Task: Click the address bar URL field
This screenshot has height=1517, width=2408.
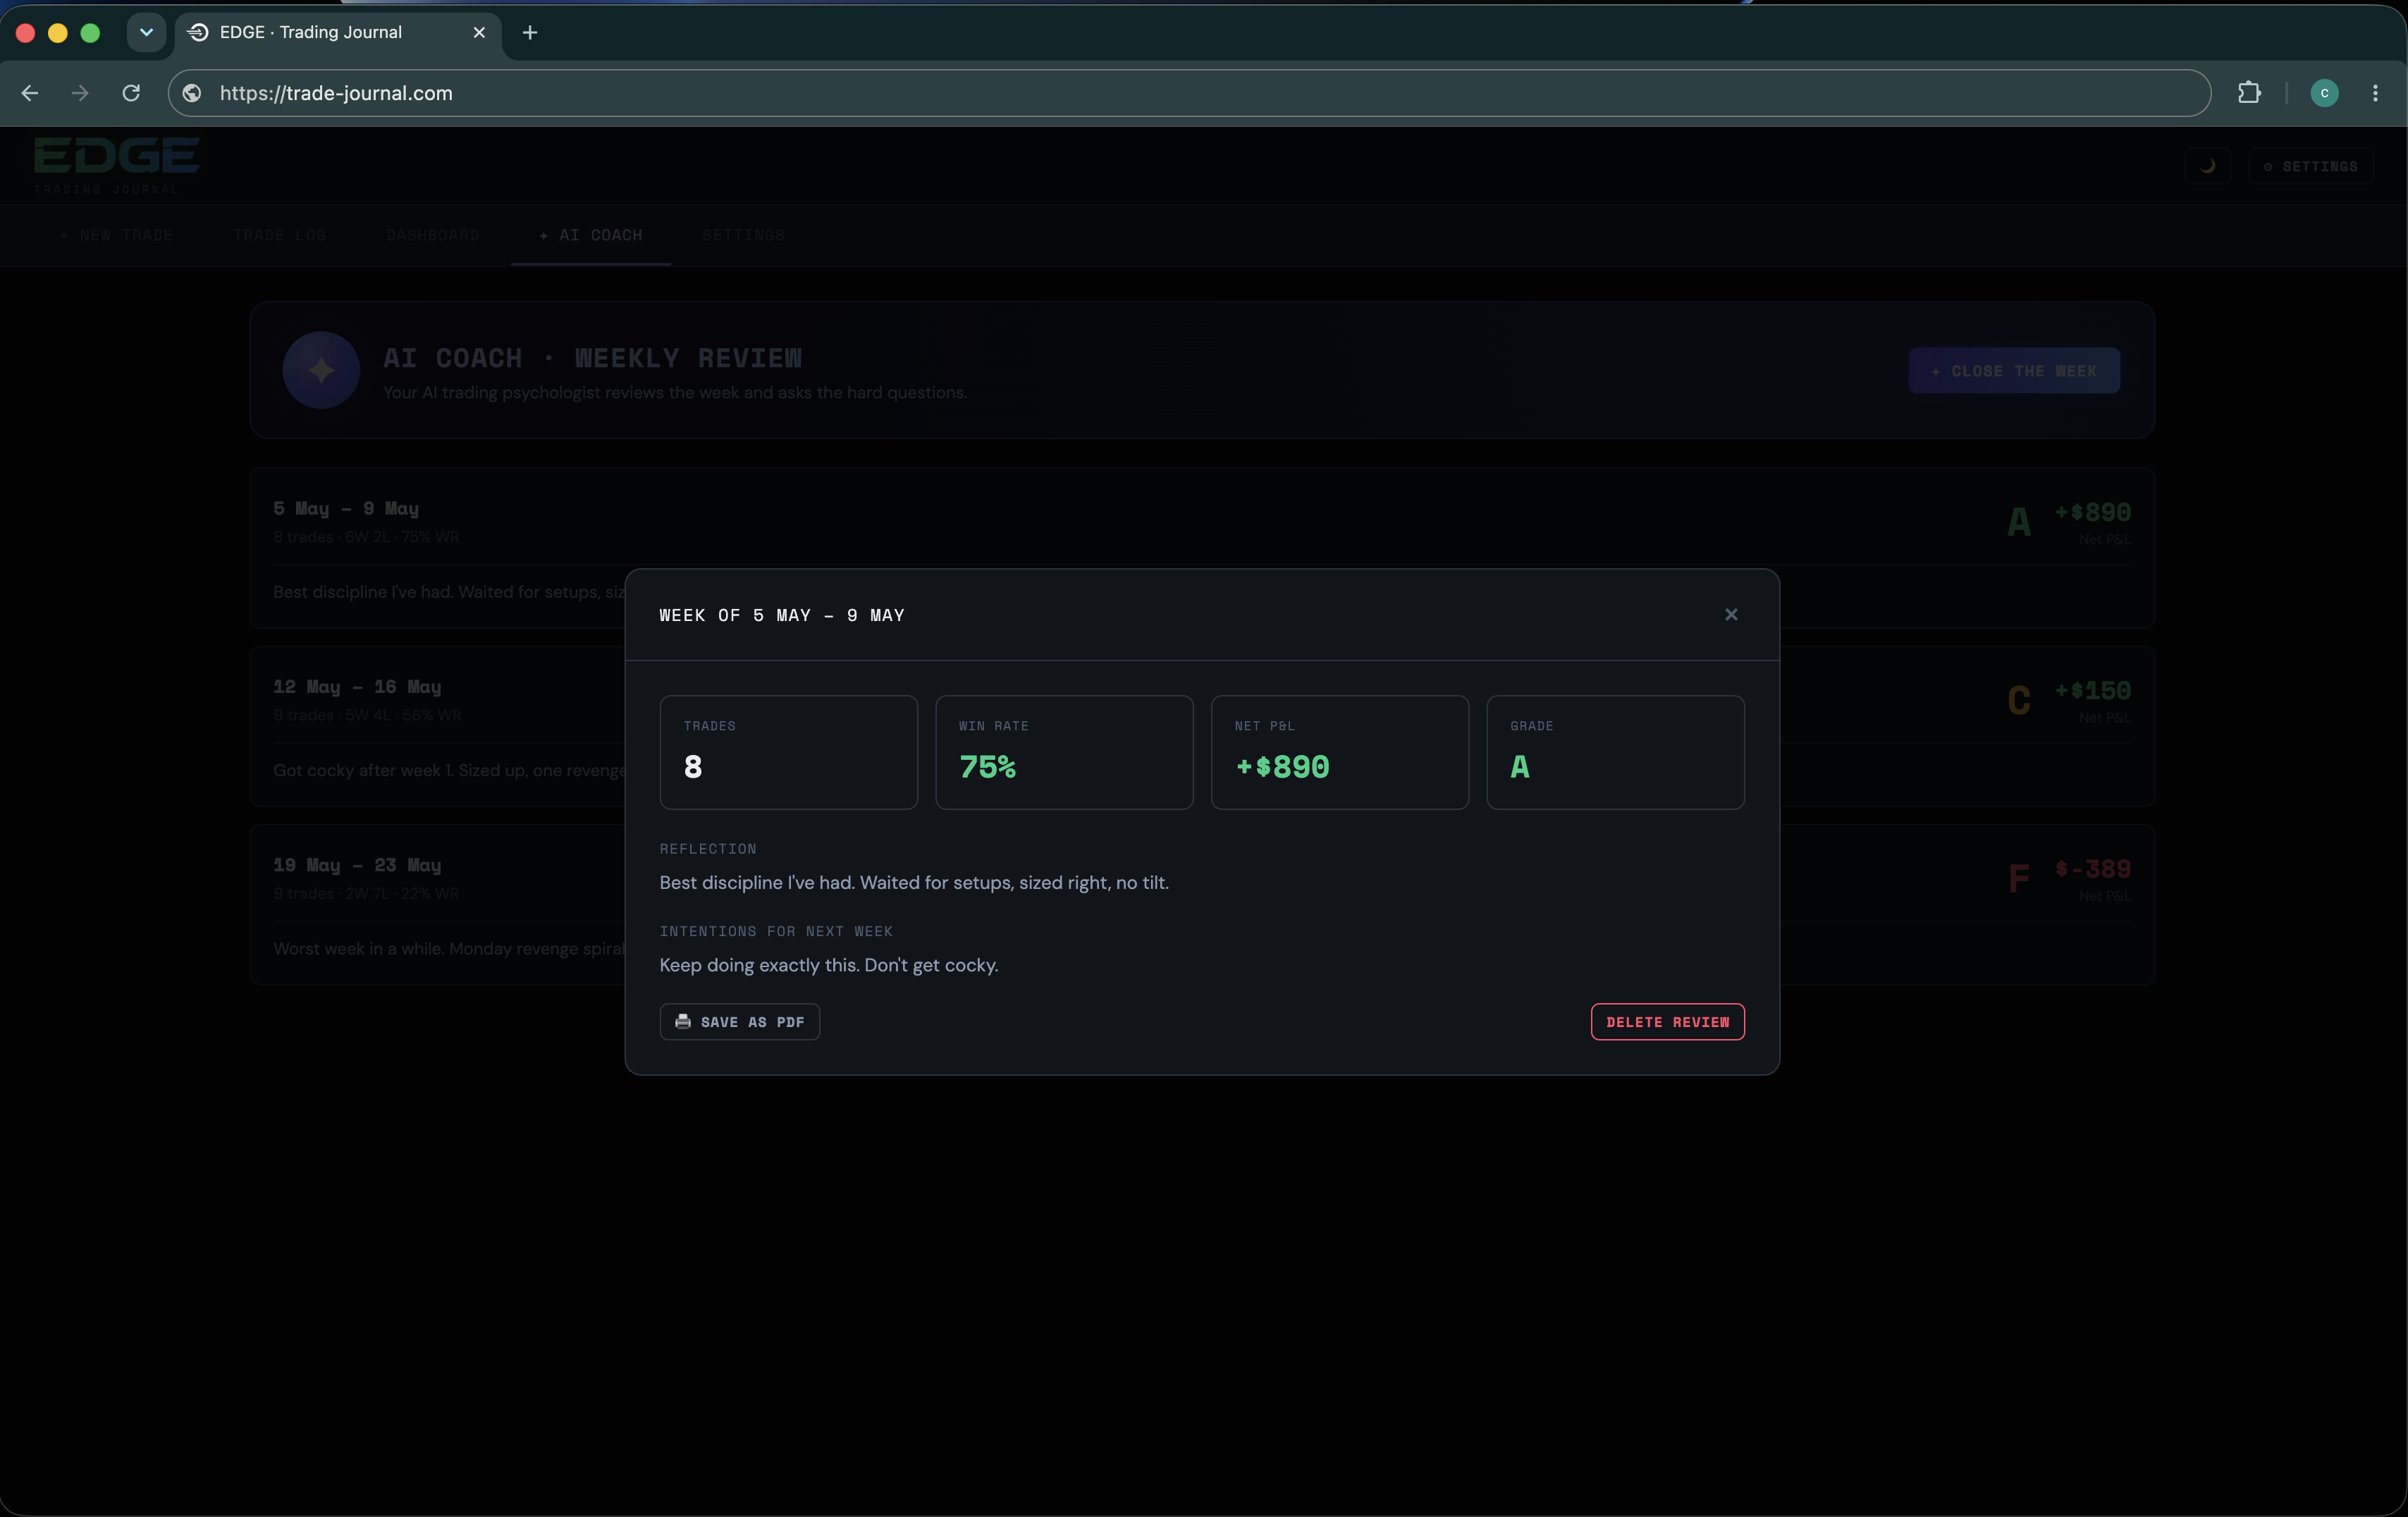Action: pos(1189,93)
